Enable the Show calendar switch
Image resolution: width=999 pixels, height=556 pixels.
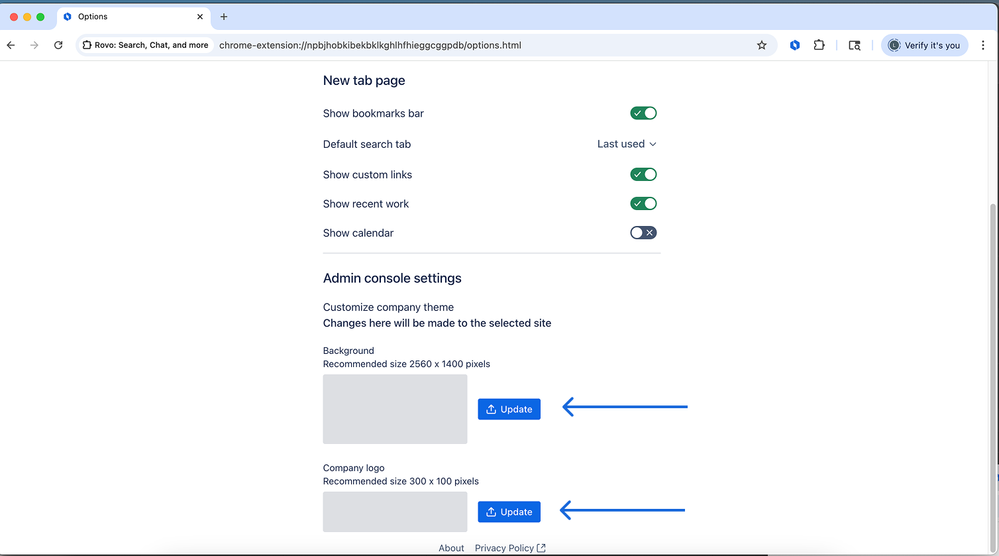[x=643, y=233]
